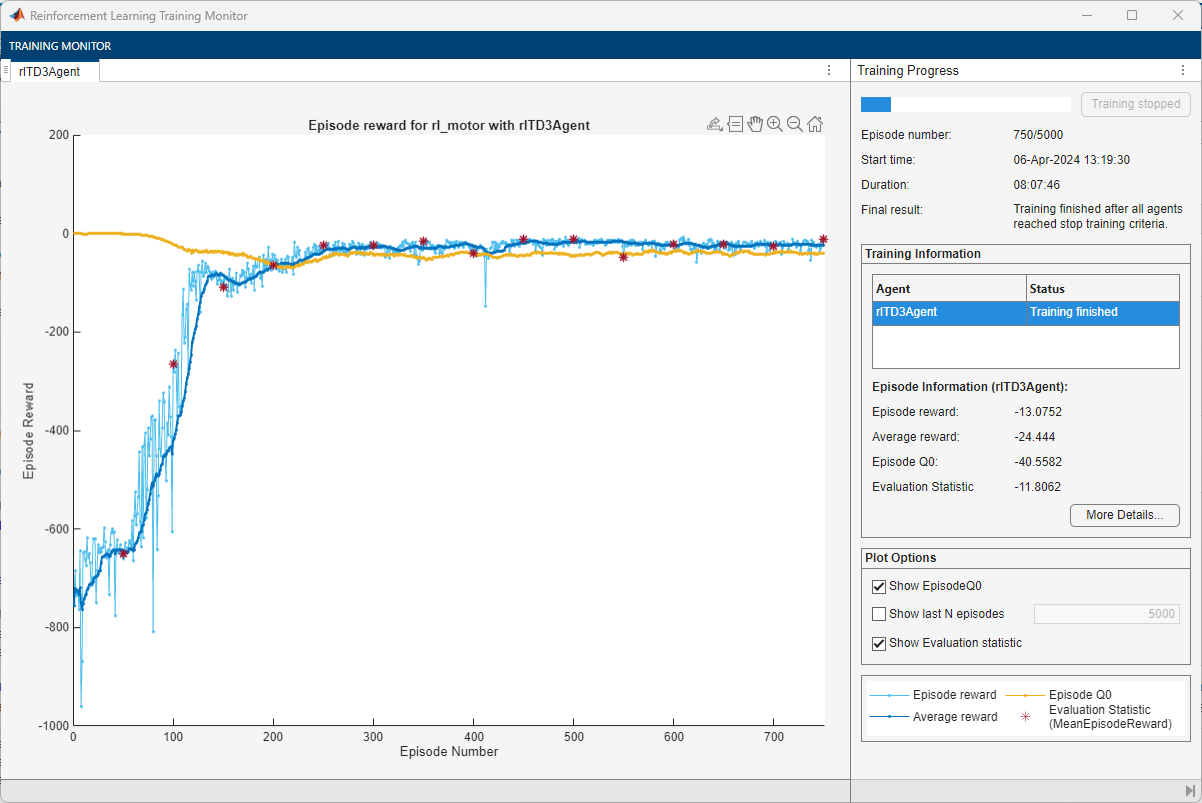Switch to the rlTD3Agent document tab
Screen dimensions: 1202x803
click(49, 71)
